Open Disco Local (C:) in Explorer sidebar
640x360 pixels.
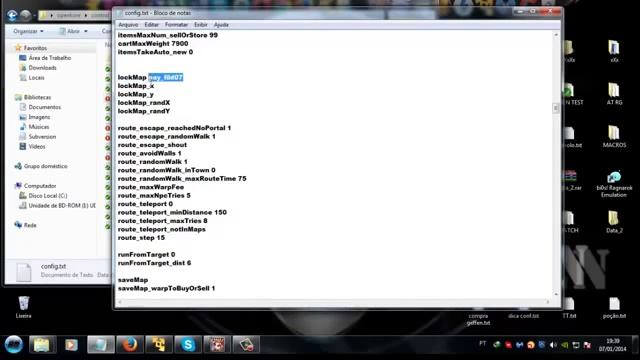[x=48, y=196]
